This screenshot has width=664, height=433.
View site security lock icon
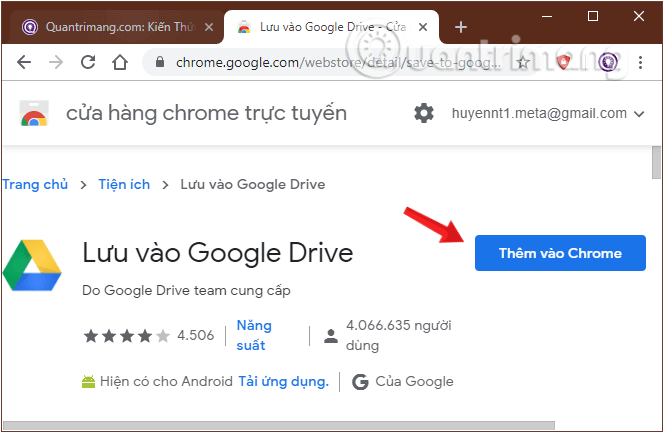coord(160,62)
